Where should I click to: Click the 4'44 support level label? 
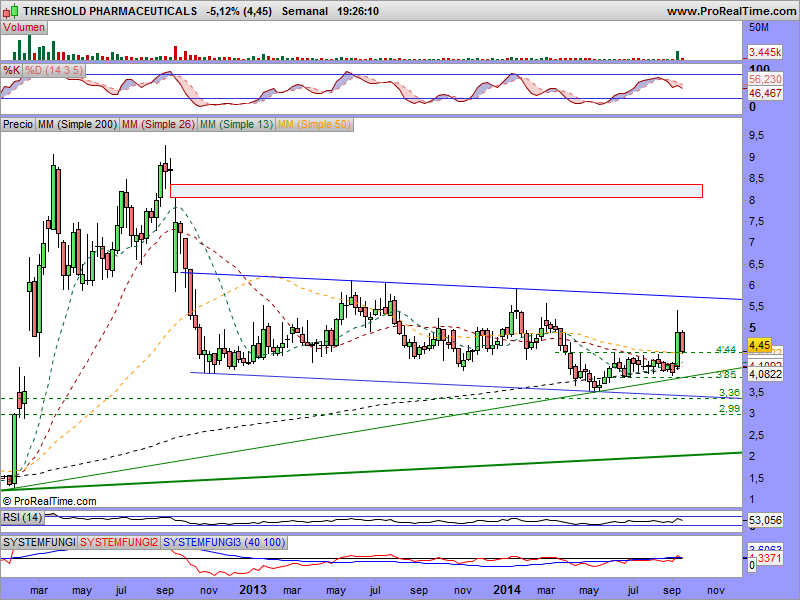click(726, 350)
